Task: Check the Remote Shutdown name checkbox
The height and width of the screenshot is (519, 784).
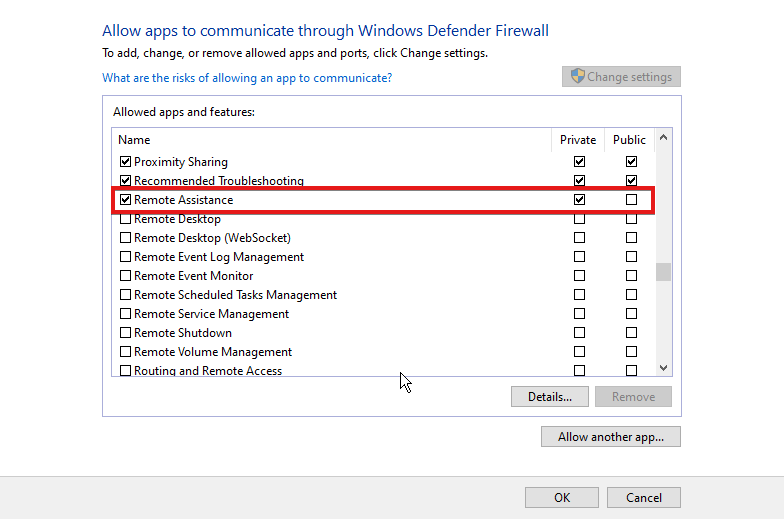Action: click(x=126, y=332)
